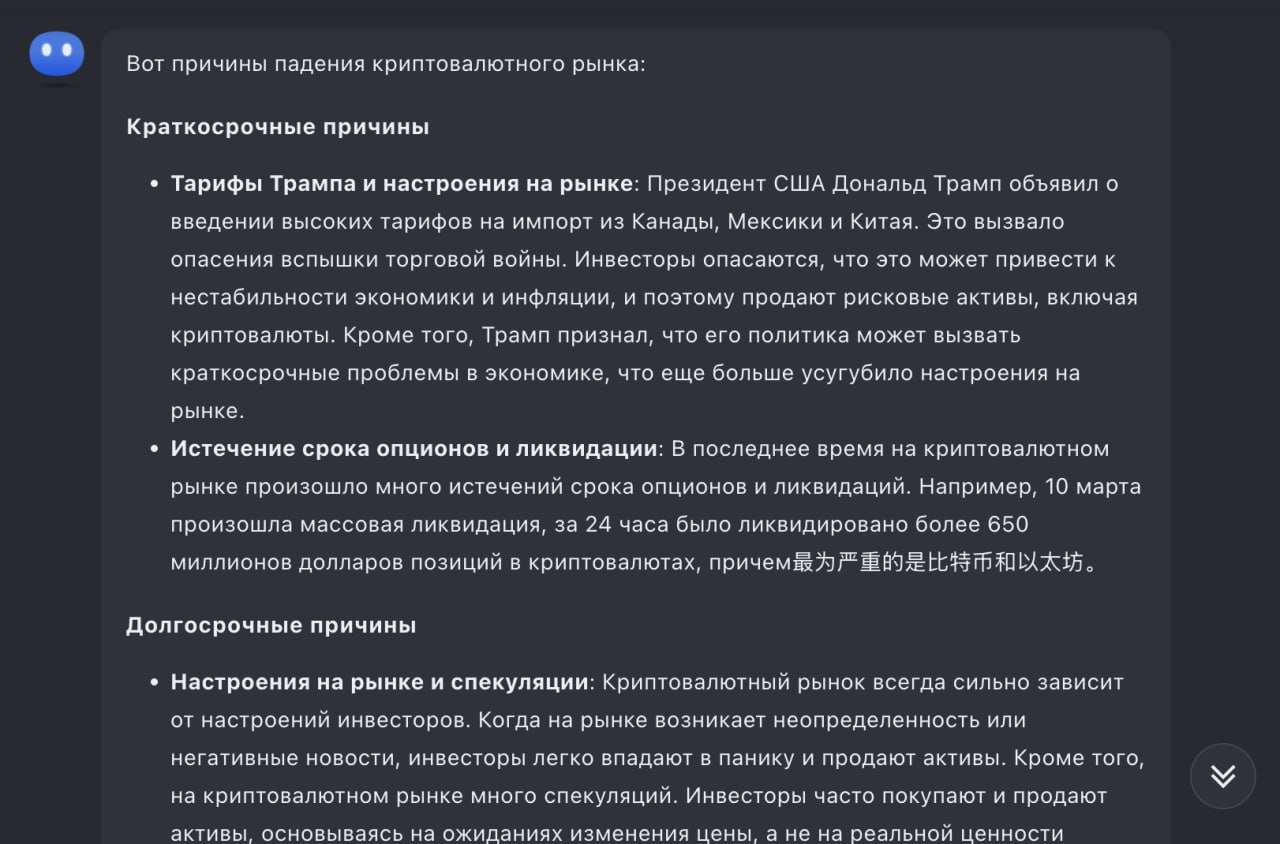Click the line starting 'опасения вспышки торговой войны'
Image resolution: width=1280 pixels, height=844 pixels.
pyautogui.click(x=643, y=259)
